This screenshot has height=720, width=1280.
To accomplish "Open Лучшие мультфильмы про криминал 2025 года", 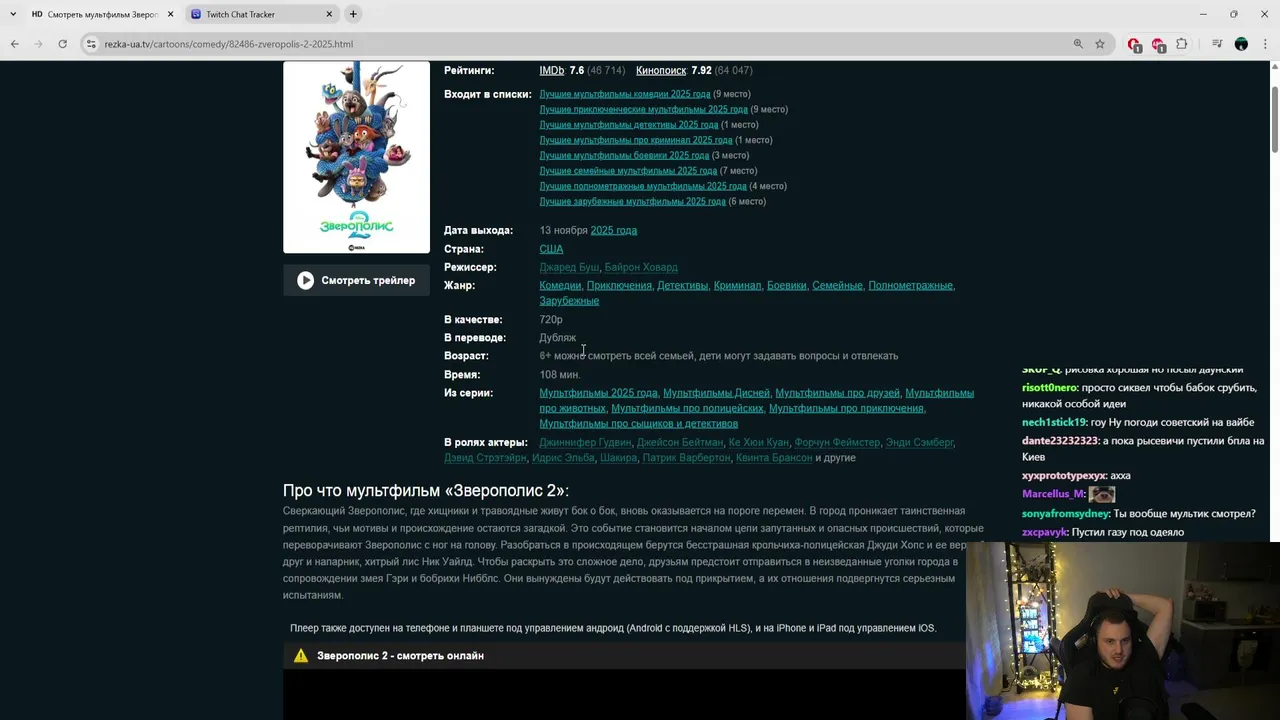I will [635, 140].
